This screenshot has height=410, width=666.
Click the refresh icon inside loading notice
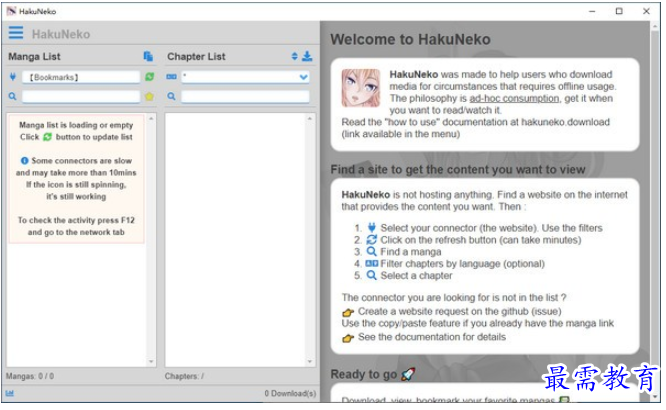click(x=47, y=137)
